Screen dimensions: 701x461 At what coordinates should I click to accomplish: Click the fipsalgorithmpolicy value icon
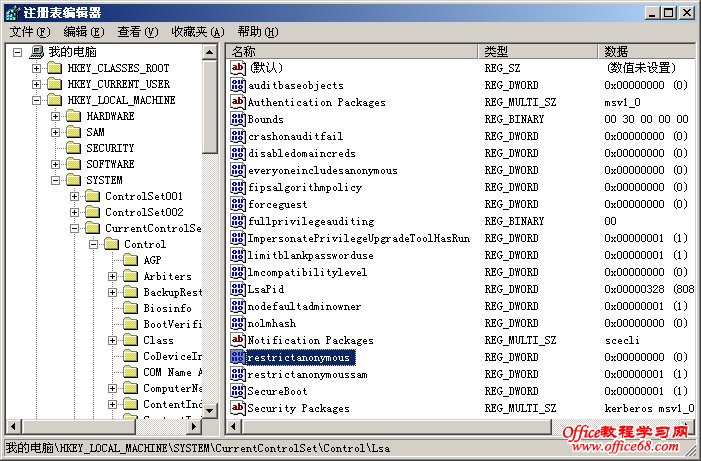coord(237,187)
